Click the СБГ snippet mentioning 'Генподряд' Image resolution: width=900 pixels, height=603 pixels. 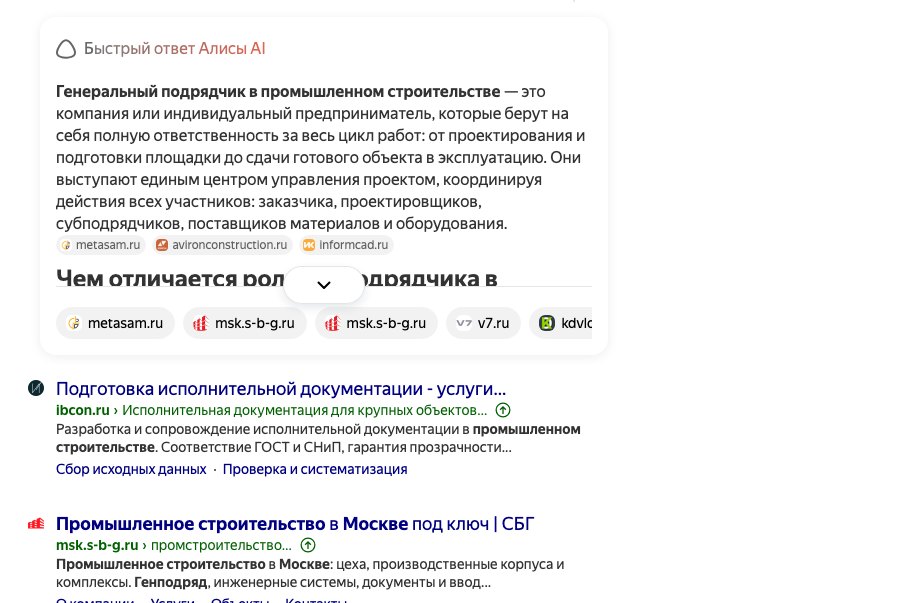310,573
